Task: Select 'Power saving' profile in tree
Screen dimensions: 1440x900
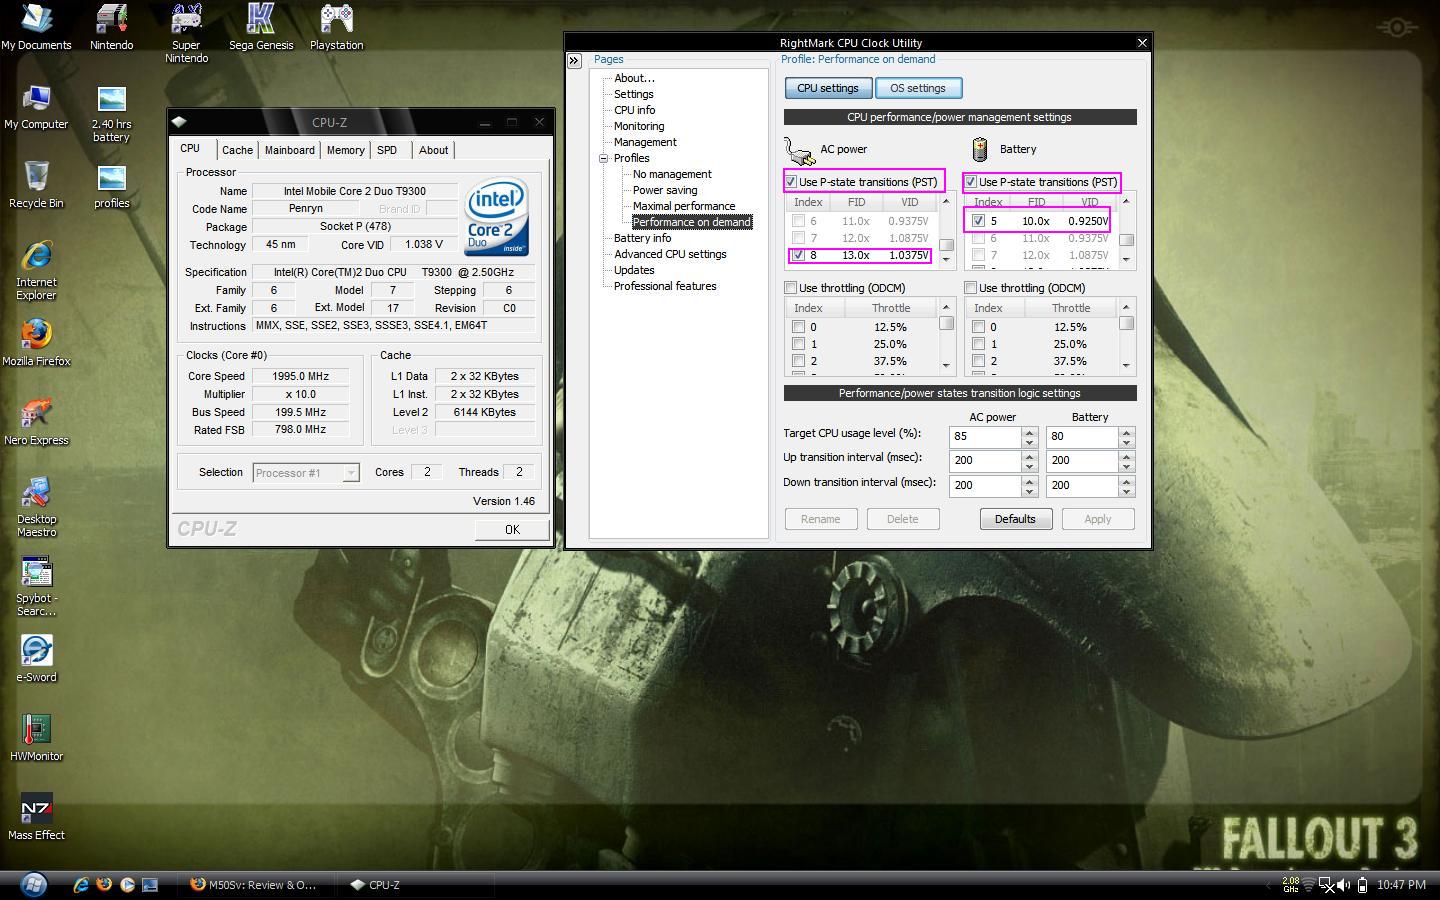Action: [665, 190]
